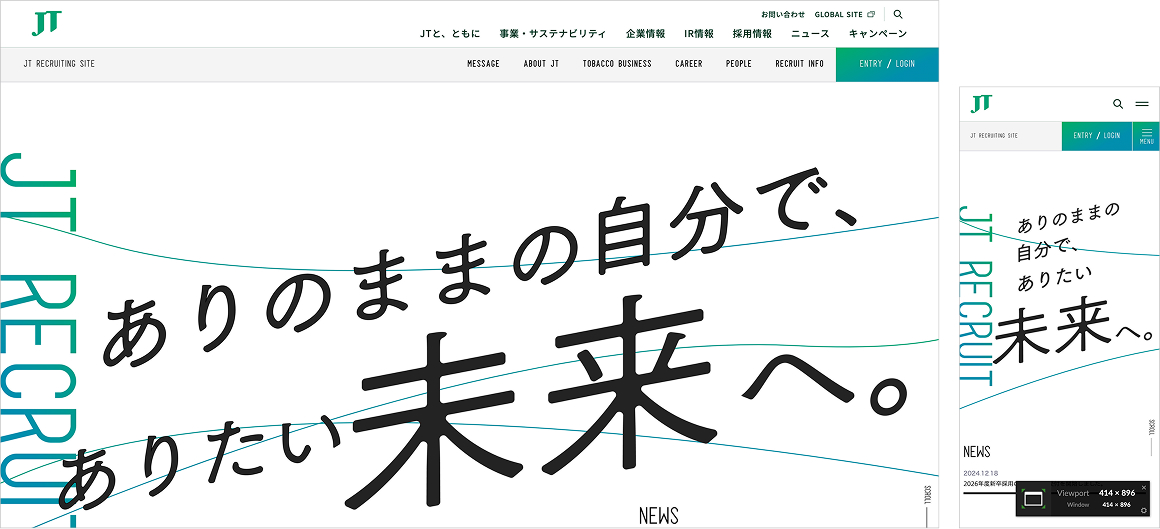
Task: Open 採用情報 menu item
Action: (752, 33)
